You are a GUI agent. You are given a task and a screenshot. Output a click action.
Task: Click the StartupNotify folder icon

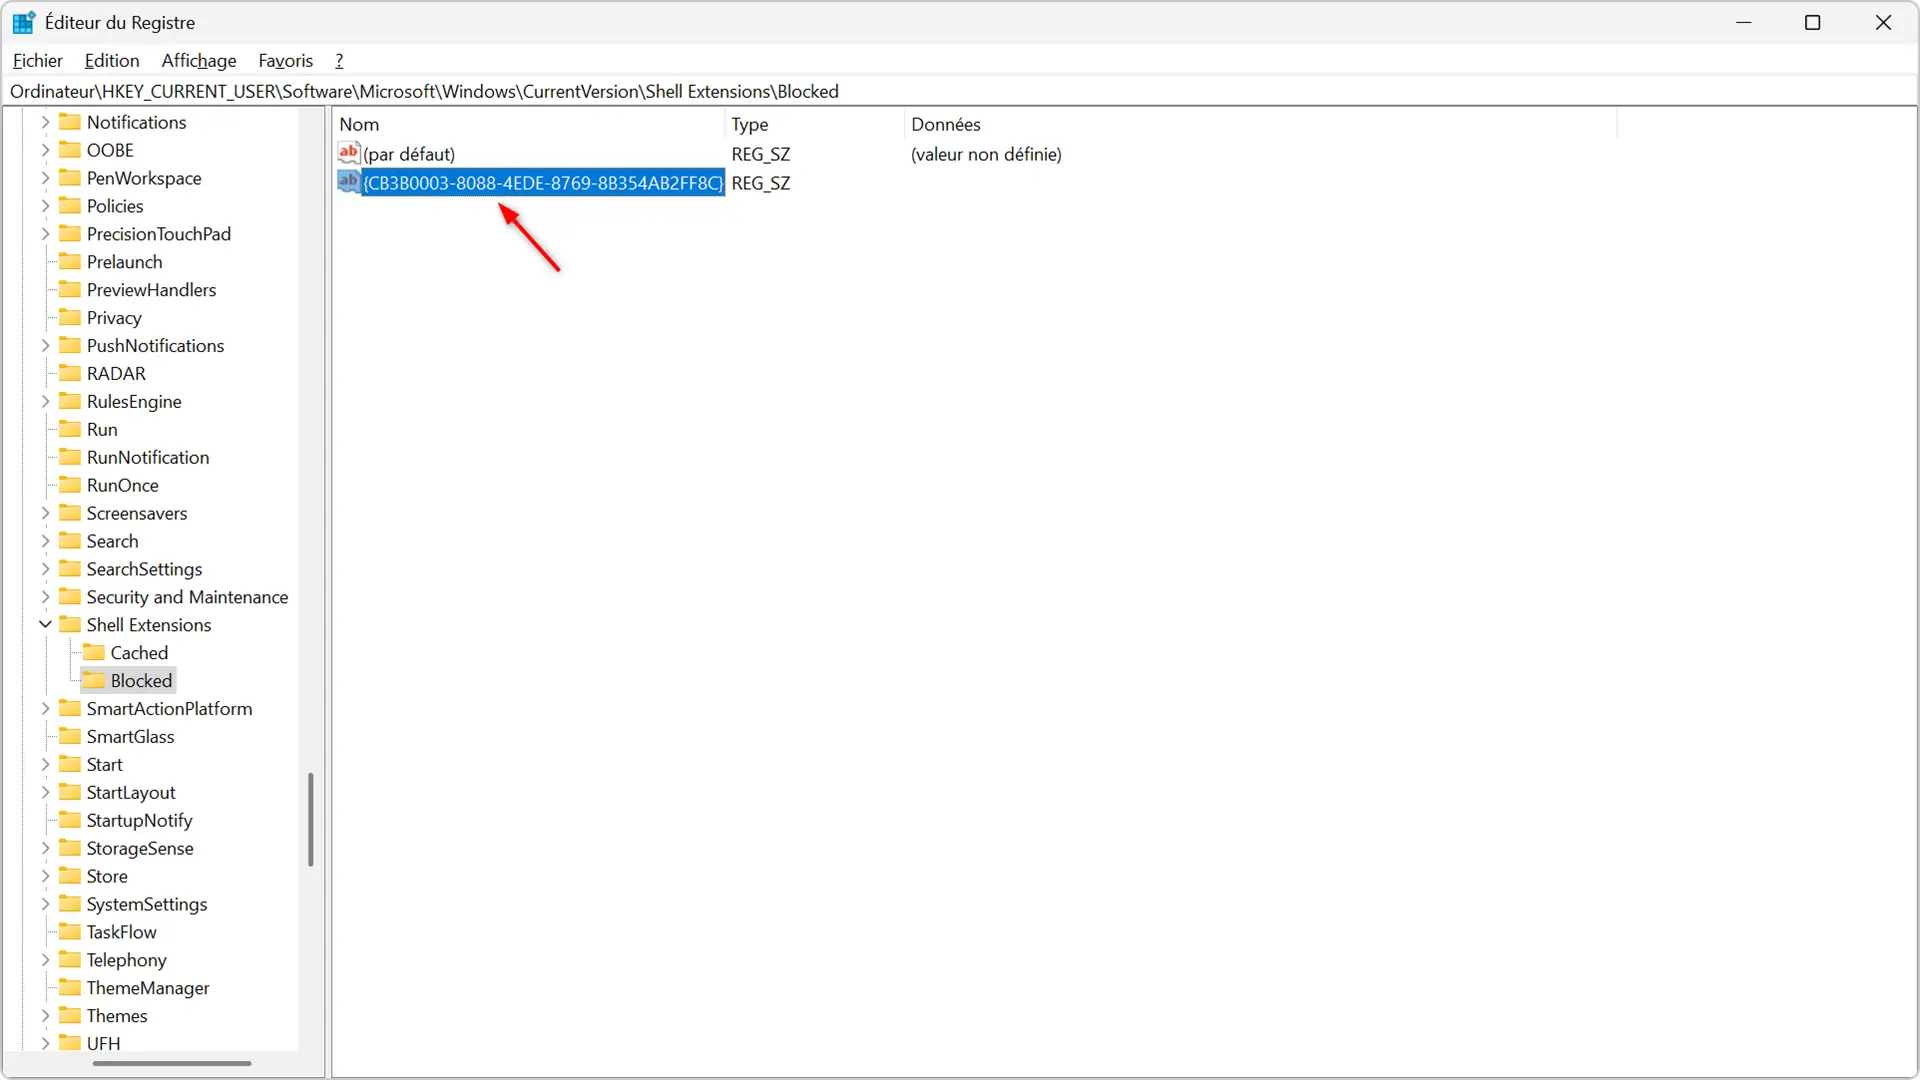coord(70,820)
